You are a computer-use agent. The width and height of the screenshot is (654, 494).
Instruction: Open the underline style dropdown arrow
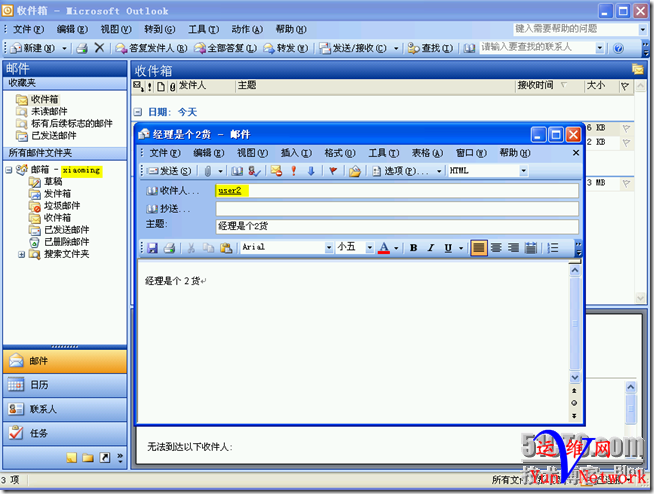(x=461, y=248)
